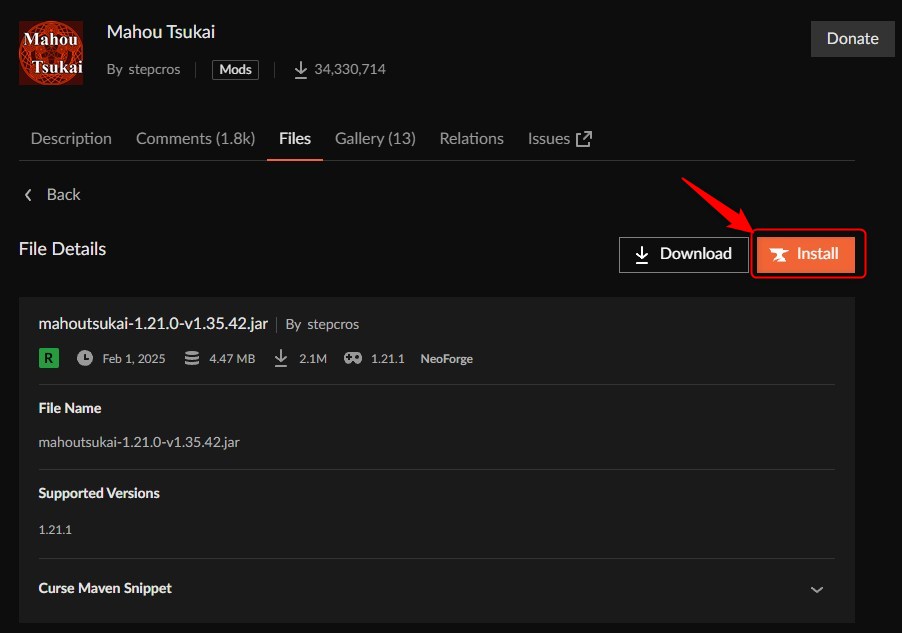Click the external link icon beside Issues
The image size is (902, 633).
584,139
